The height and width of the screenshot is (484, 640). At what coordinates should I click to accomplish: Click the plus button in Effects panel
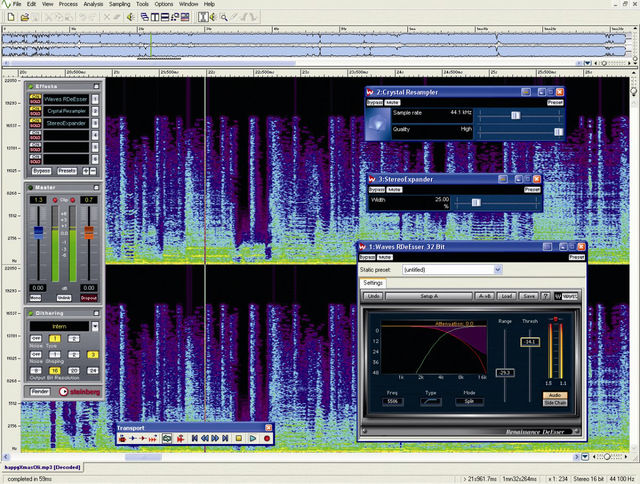coord(86,171)
